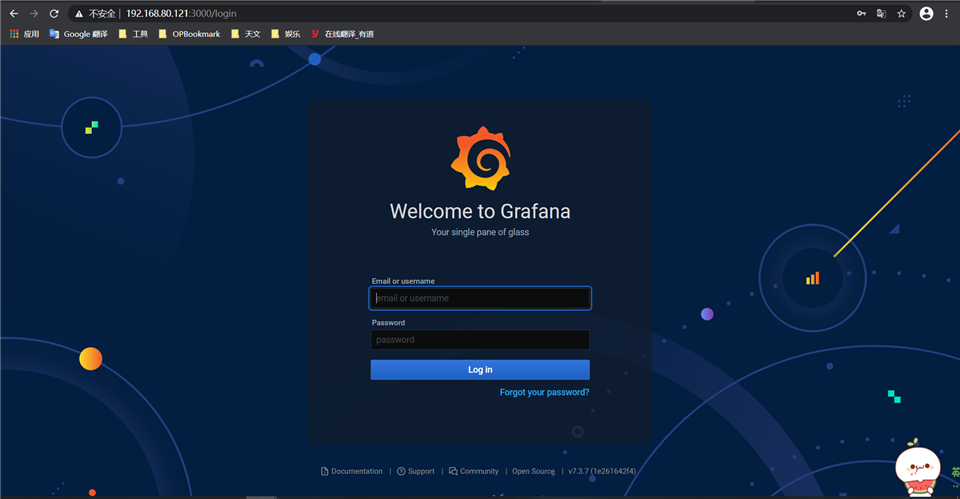Image resolution: width=960 pixels, height=499 pixels.
Task: Open the Support footer link
Action: 416,471
